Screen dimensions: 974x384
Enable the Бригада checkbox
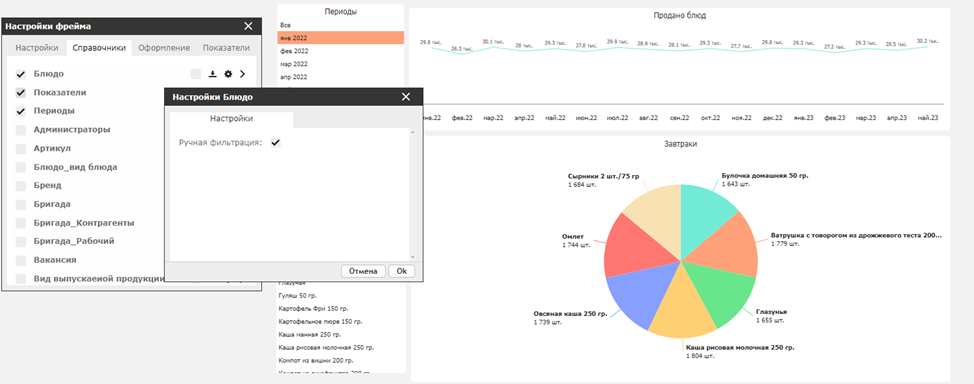(21, 204)
